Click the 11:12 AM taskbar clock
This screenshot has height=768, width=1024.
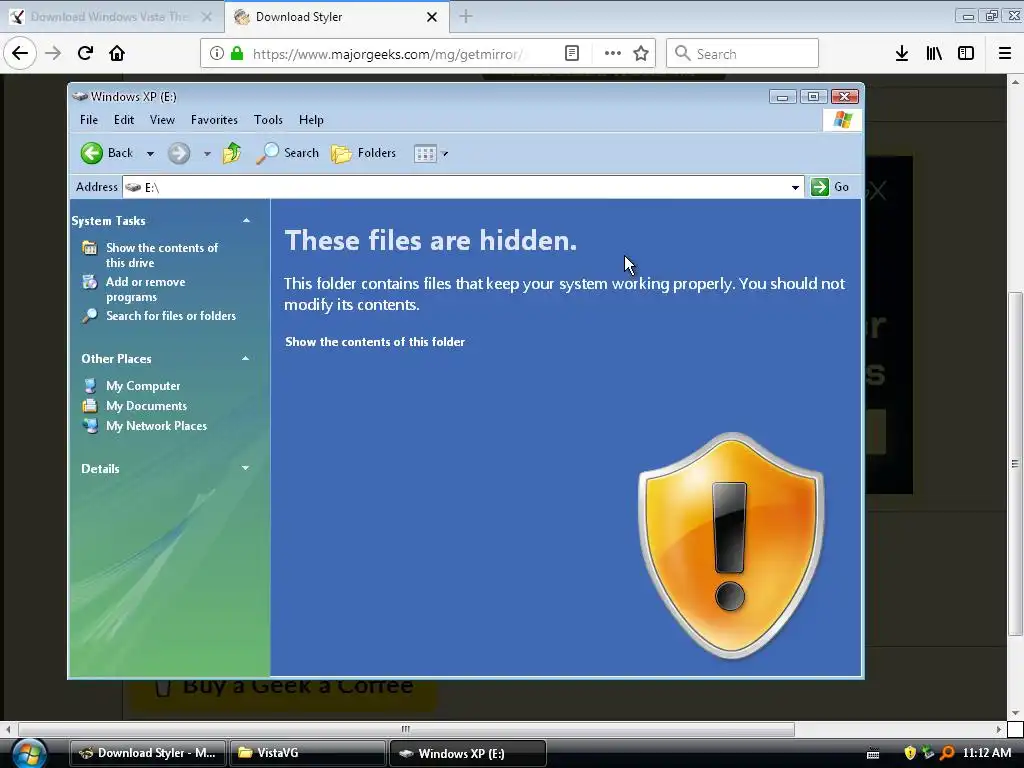[x=987, y=753]
